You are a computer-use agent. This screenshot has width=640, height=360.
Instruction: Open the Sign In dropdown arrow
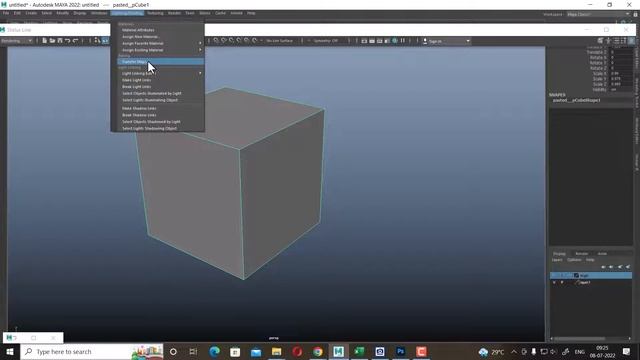[x=468, y=41]
